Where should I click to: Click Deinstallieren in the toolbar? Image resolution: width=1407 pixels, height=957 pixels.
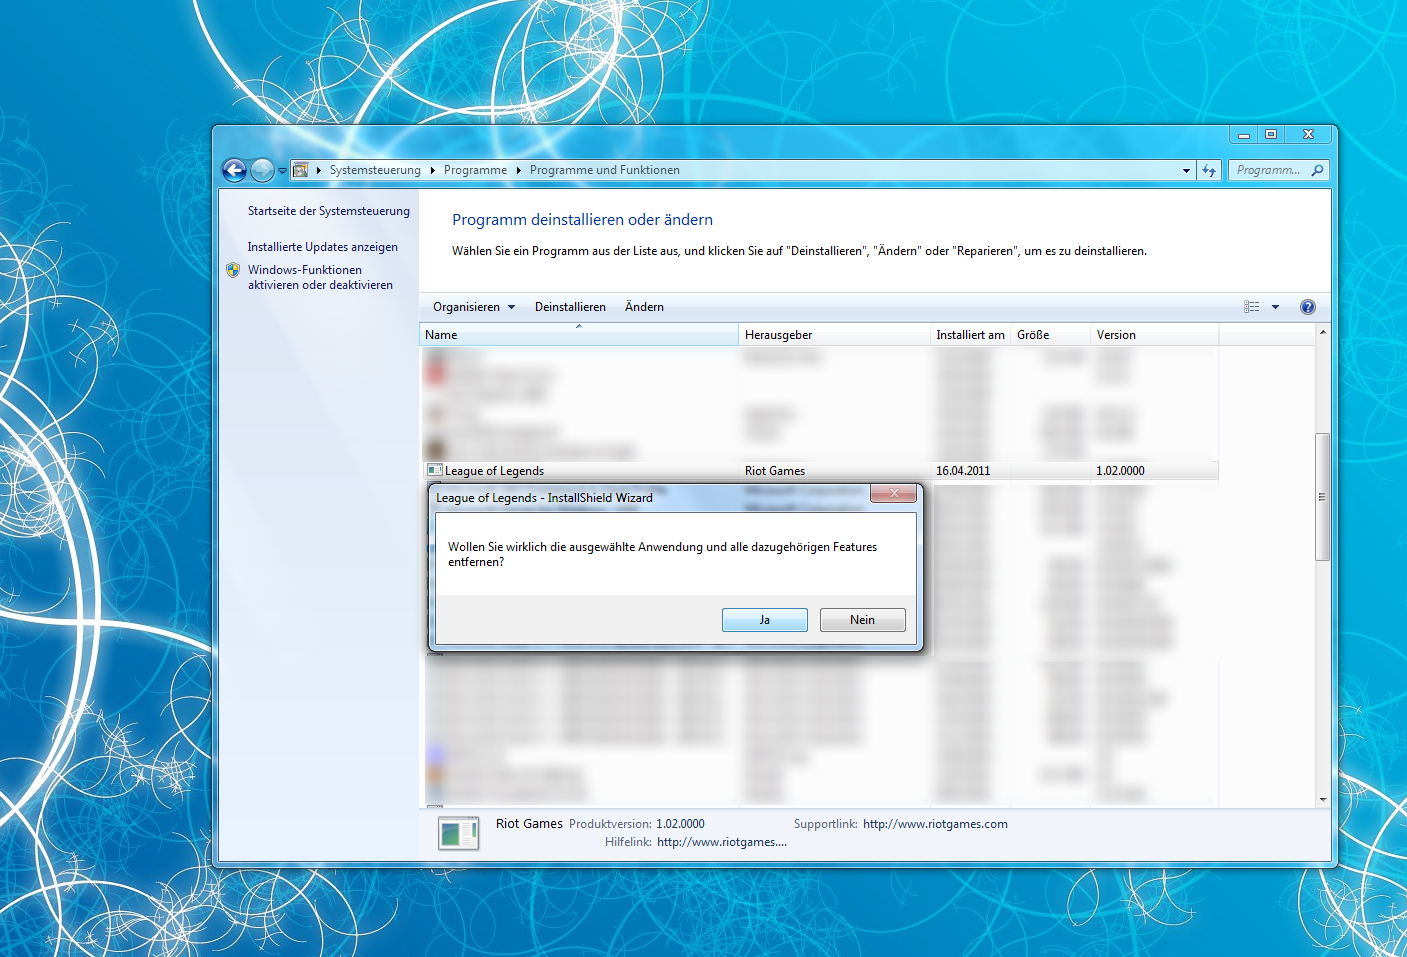click(x=570, y=307)
